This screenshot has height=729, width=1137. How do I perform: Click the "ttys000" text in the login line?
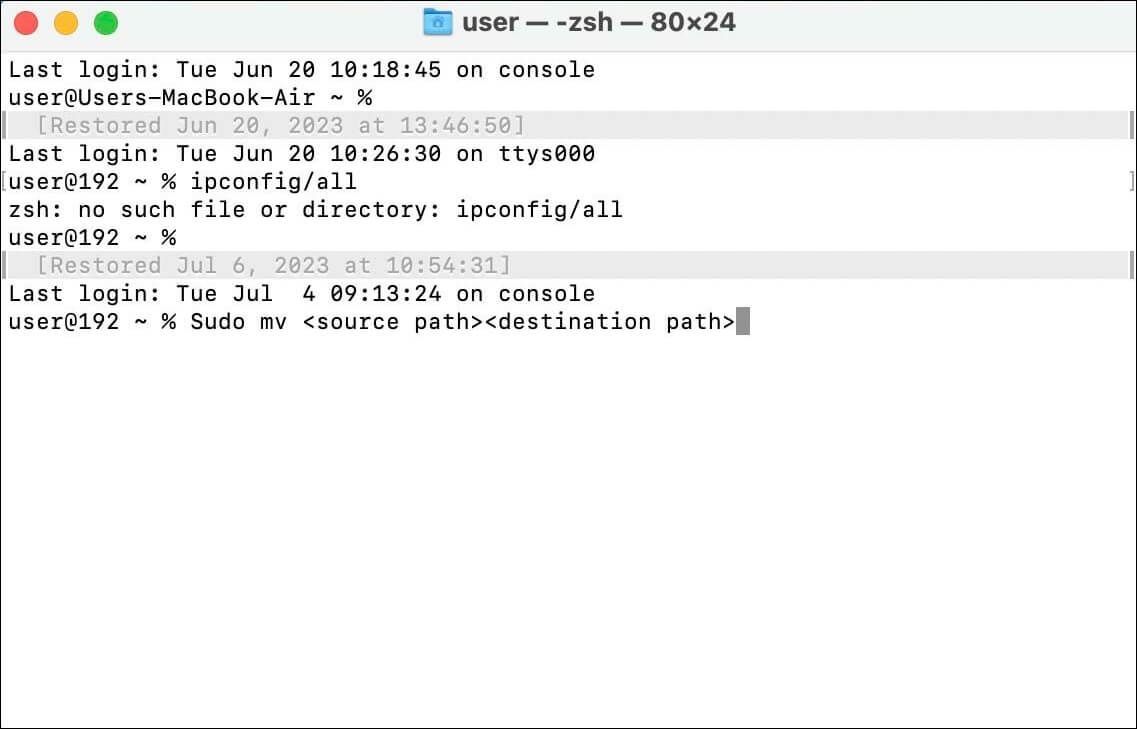tap(546, 154)
